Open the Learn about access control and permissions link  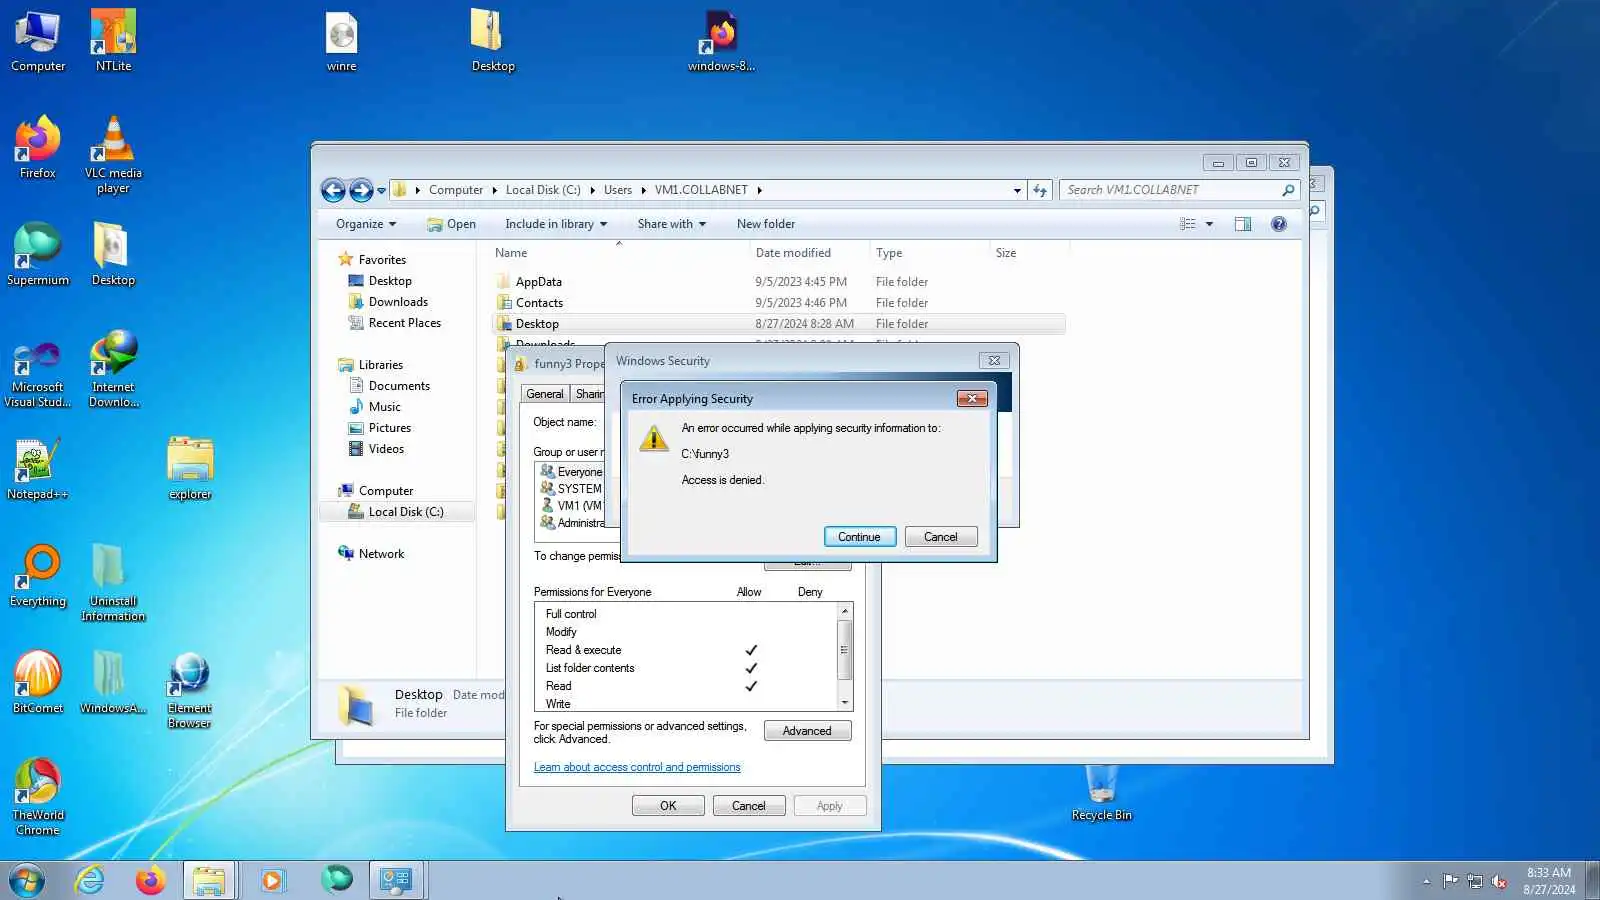tap(637, 768)
